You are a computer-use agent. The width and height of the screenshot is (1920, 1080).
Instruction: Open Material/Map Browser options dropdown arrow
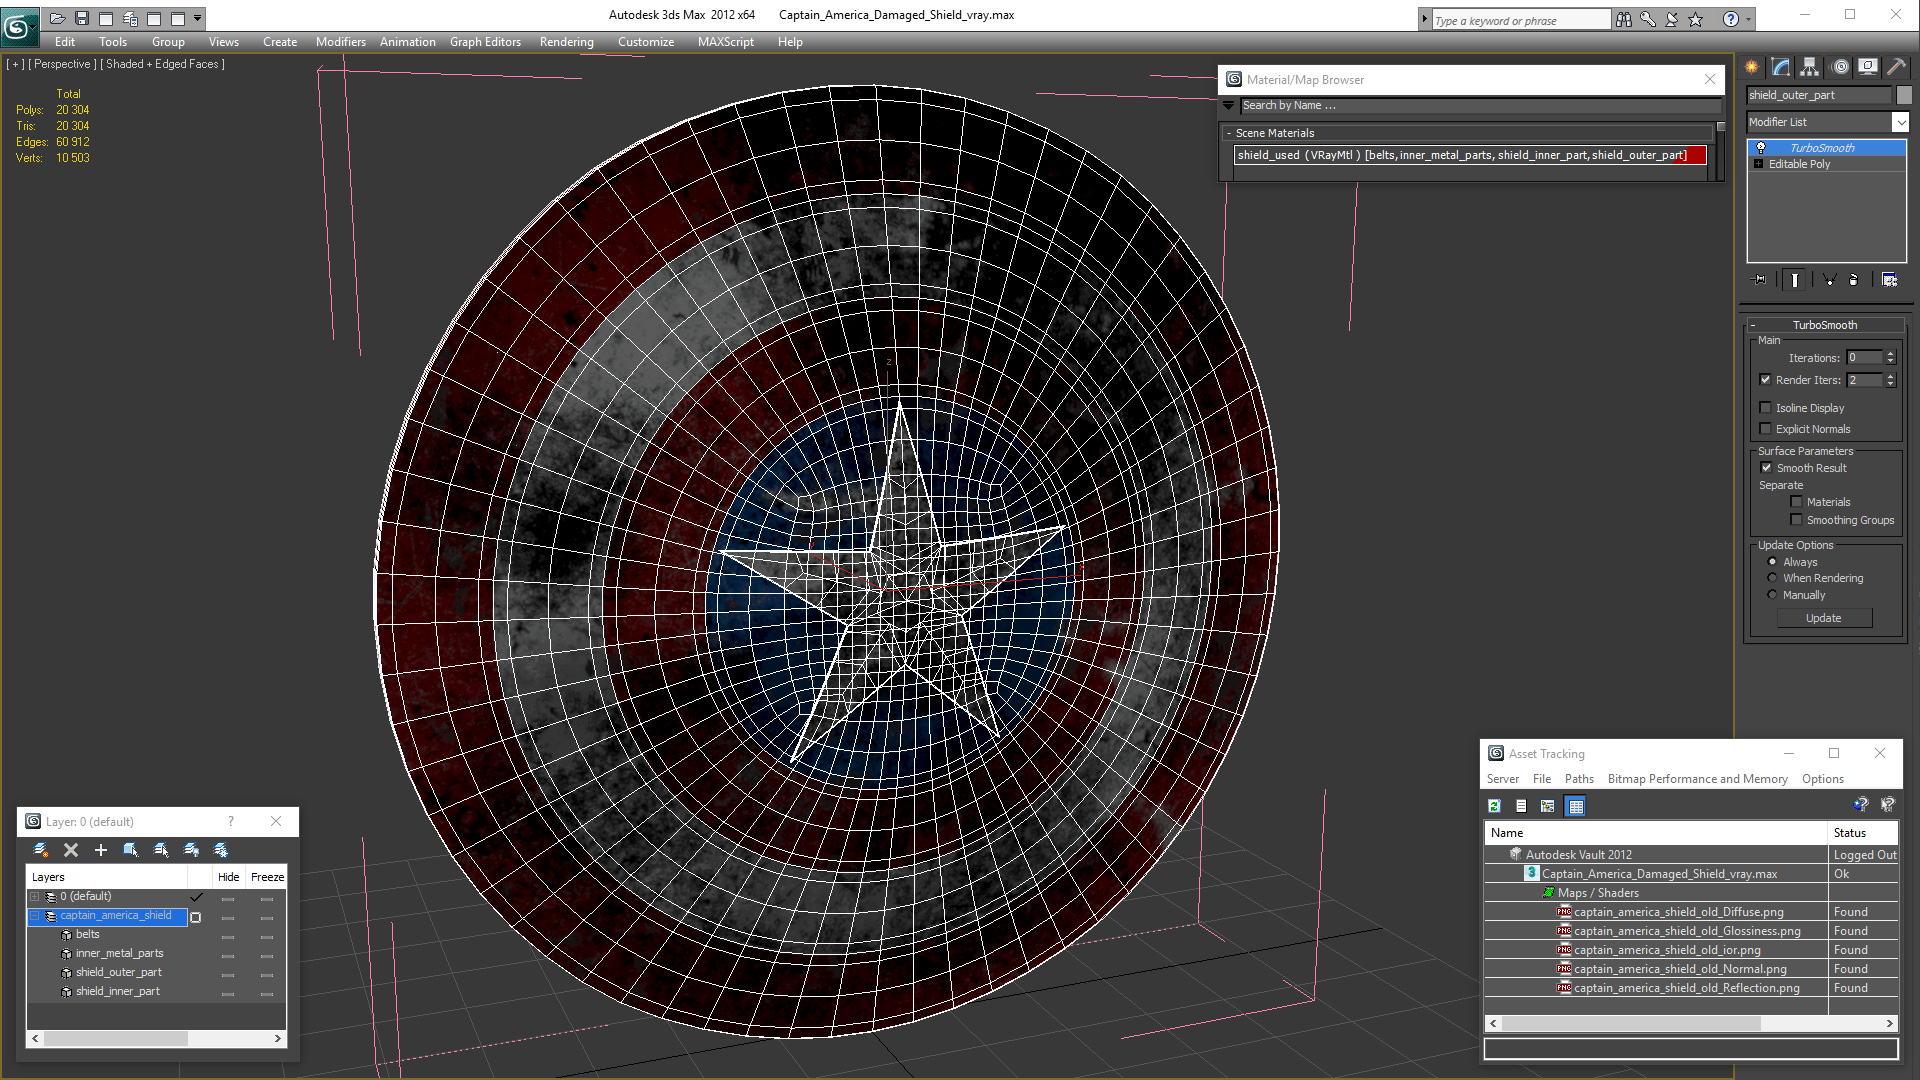click(x=1229, y=105)
